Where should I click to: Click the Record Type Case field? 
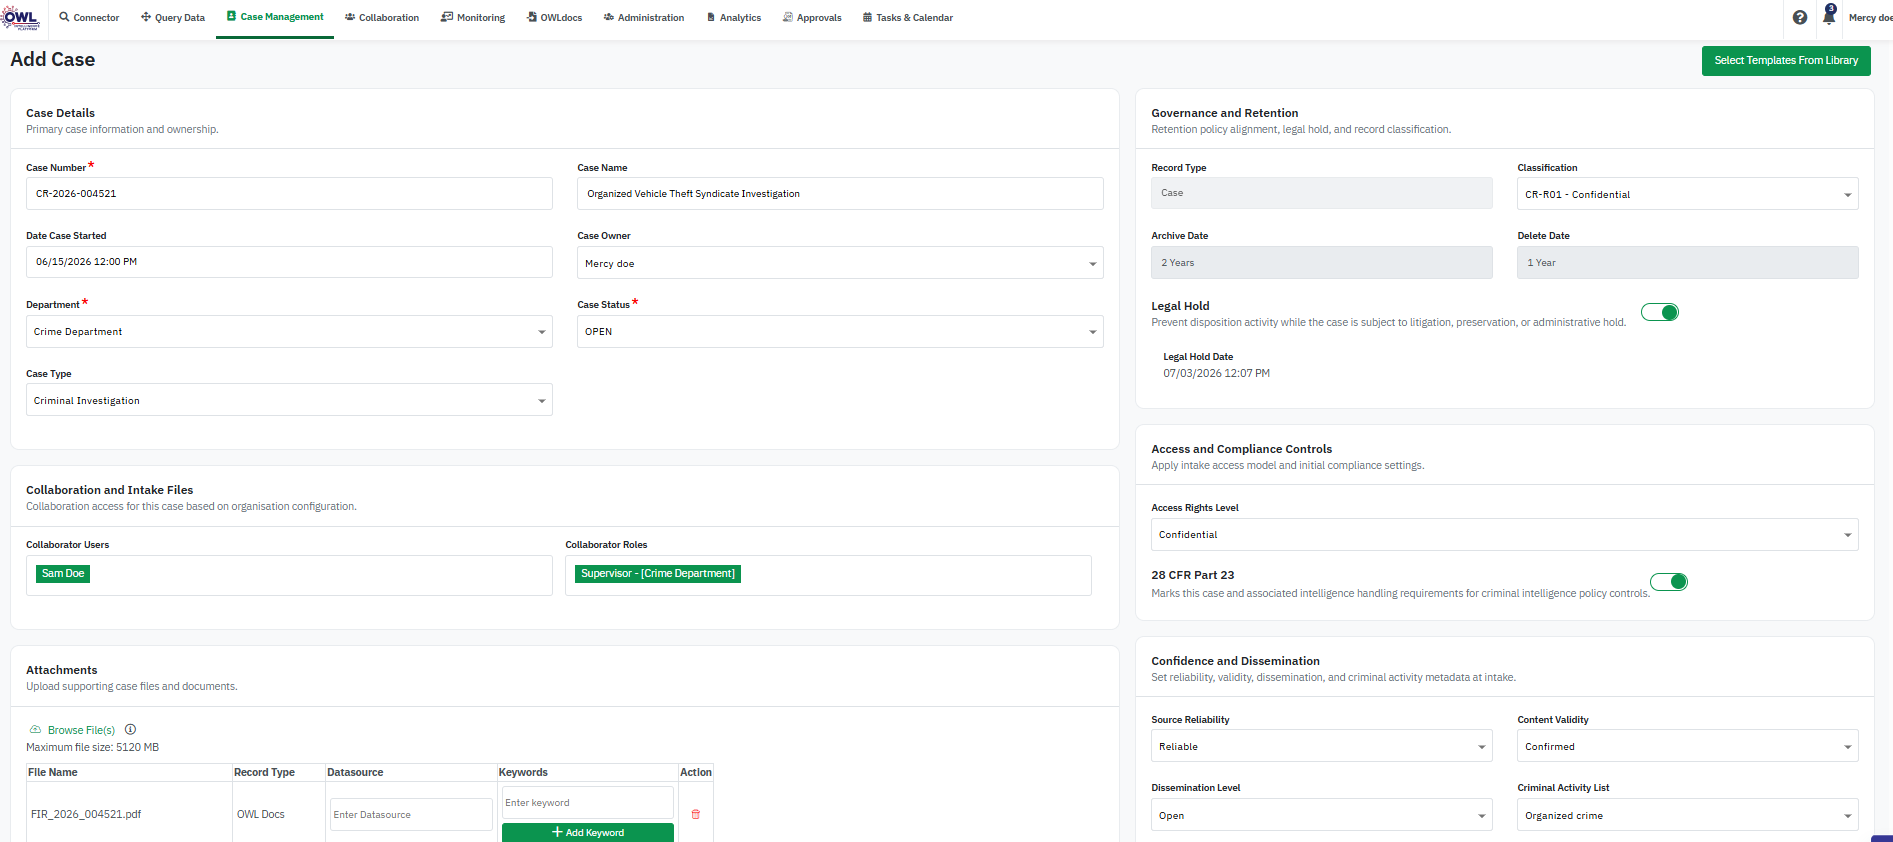tap(1322, 193)
